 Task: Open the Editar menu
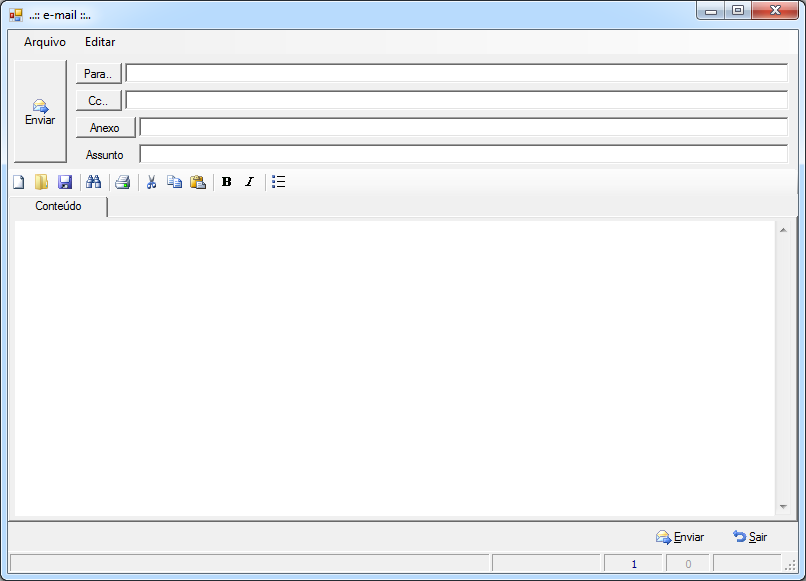[100, 42]
